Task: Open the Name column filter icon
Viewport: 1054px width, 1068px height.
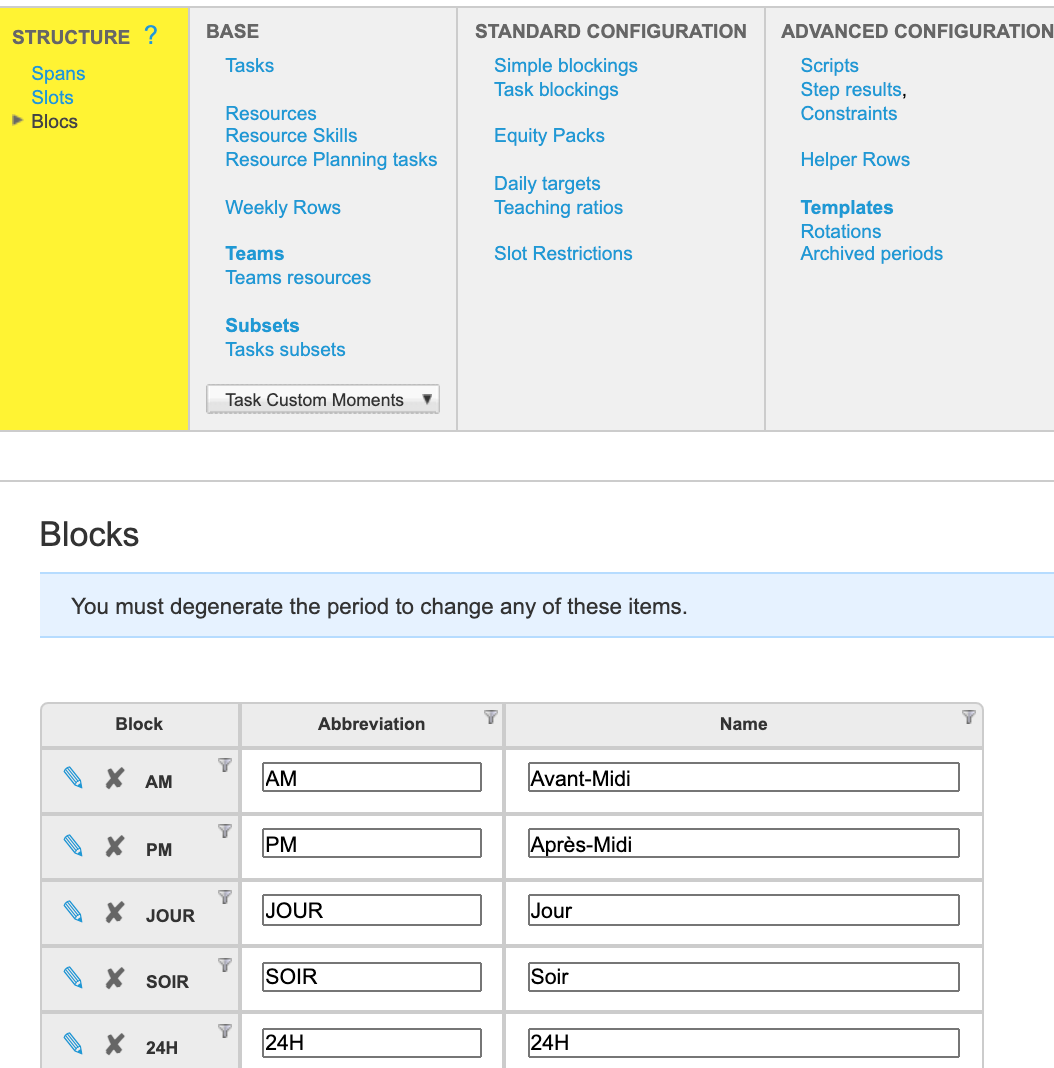Action: [x=969, y=717]
